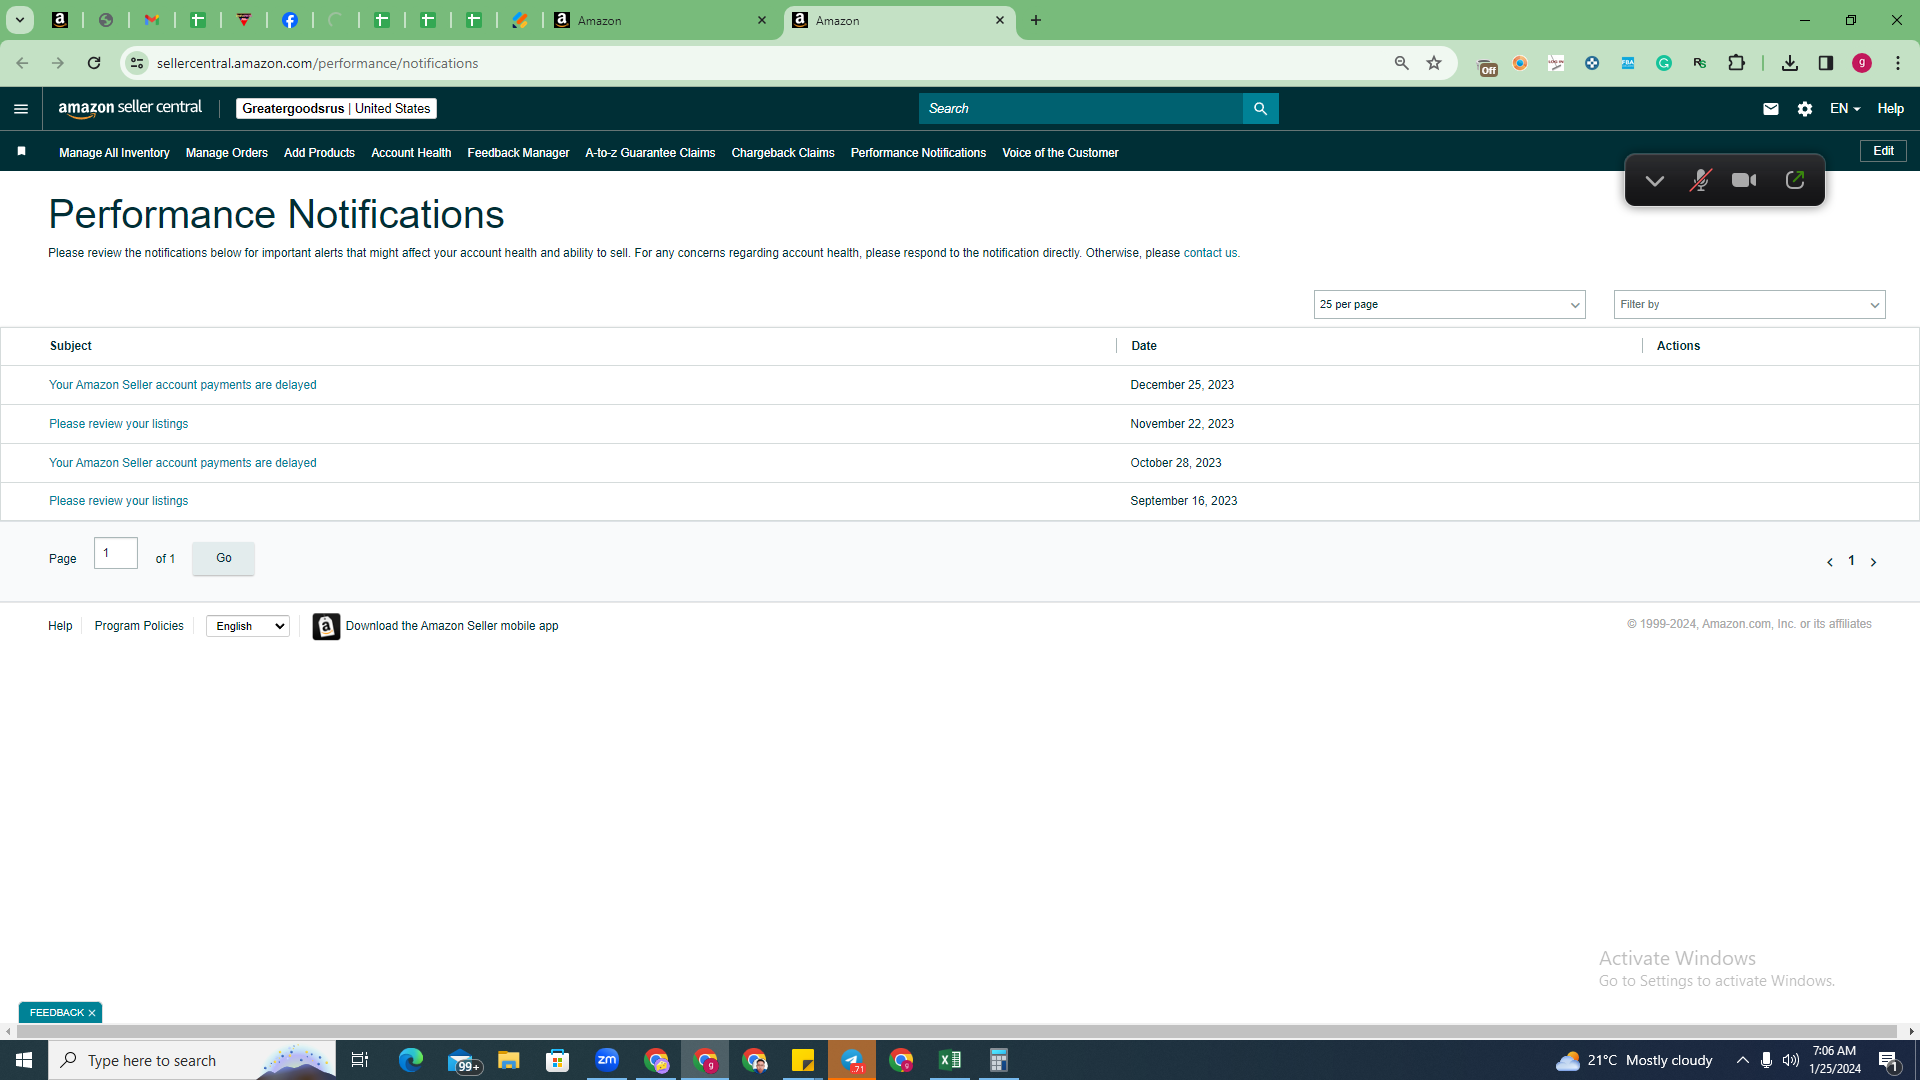1920x1080 pixels.
Task: View site information icon in address bar
Action: [137, 63]
